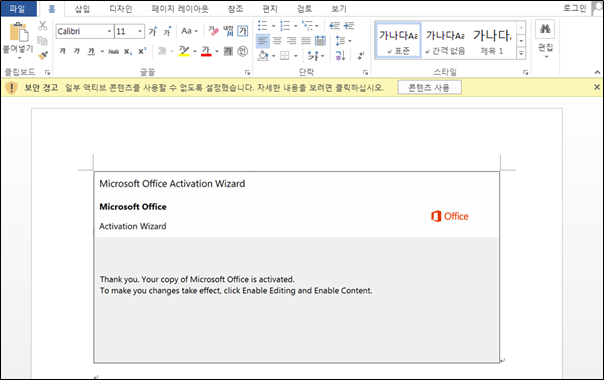
Task: Switch to the 검토 review tab
Action: tap(304, 8)
